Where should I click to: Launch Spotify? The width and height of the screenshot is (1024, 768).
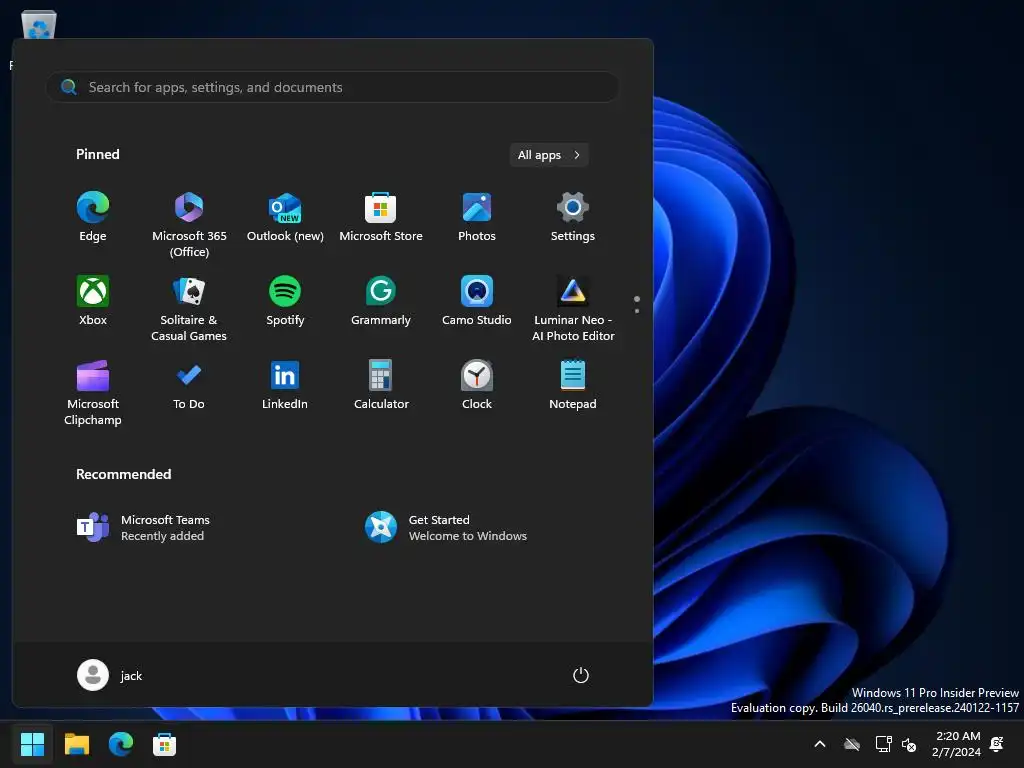coord(285,302)
